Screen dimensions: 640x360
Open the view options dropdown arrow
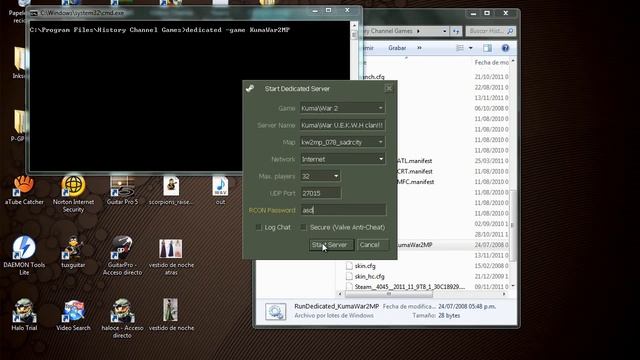pyautogui.click(x=471, y=48)
